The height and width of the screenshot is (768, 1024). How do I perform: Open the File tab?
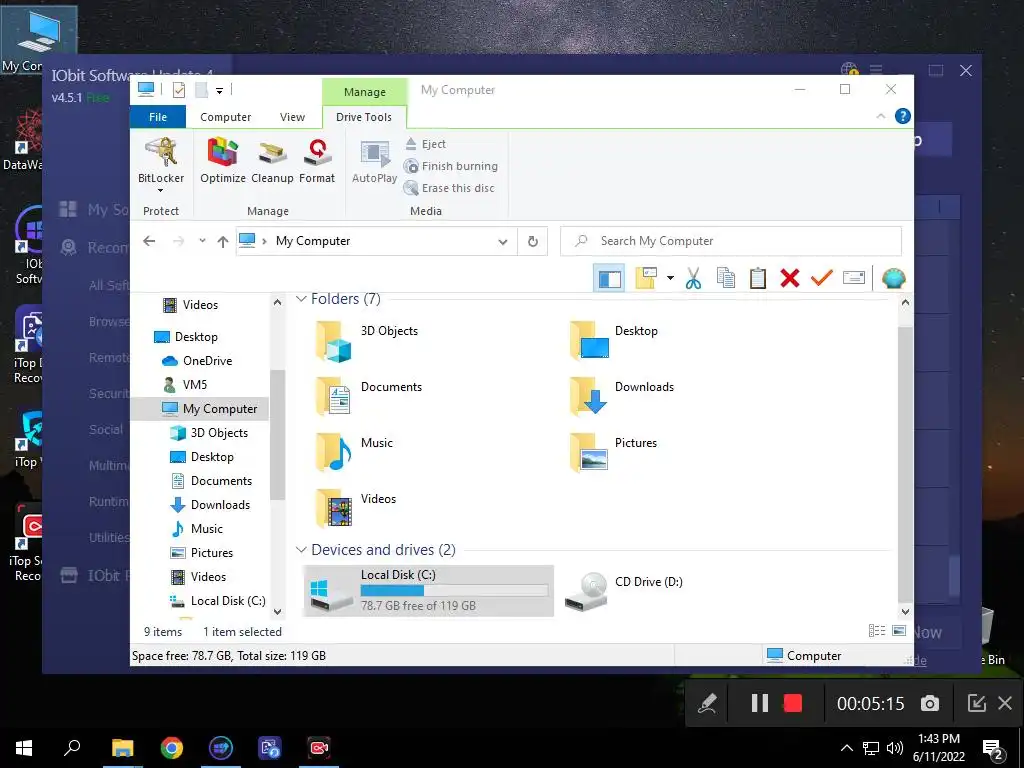(x=158, y=117)
